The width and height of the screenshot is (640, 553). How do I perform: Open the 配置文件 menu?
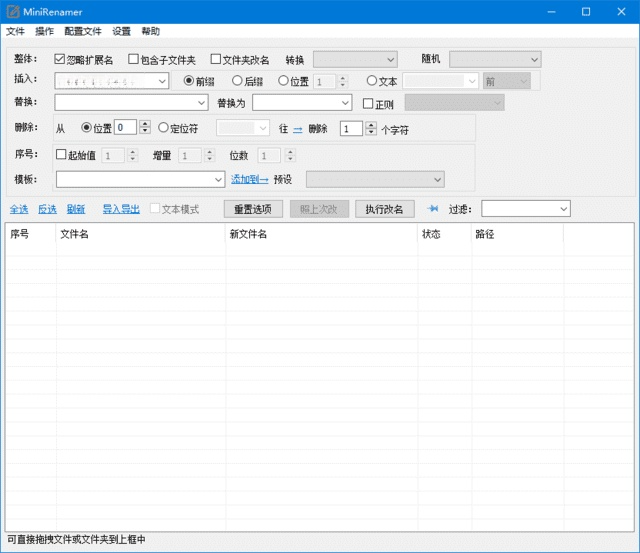[x=83, y=31]
